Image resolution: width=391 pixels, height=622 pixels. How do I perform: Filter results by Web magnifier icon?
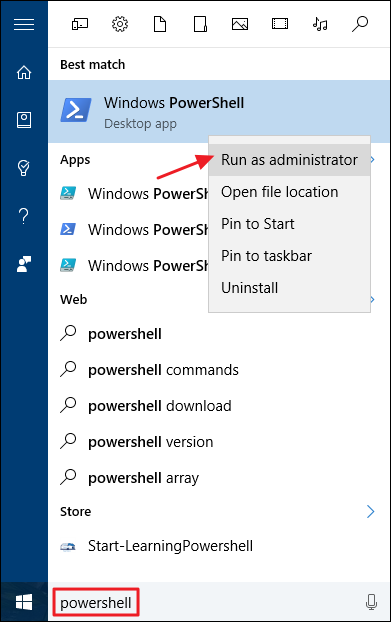[x=360, y=25]
